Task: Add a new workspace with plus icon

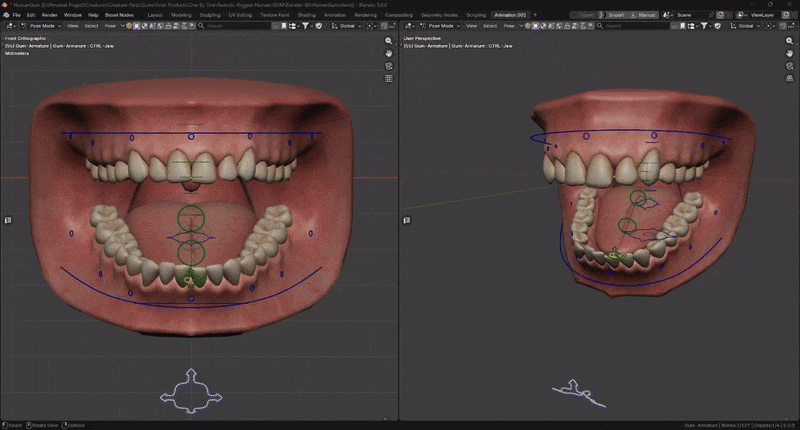Action: (x=535, y=15)
